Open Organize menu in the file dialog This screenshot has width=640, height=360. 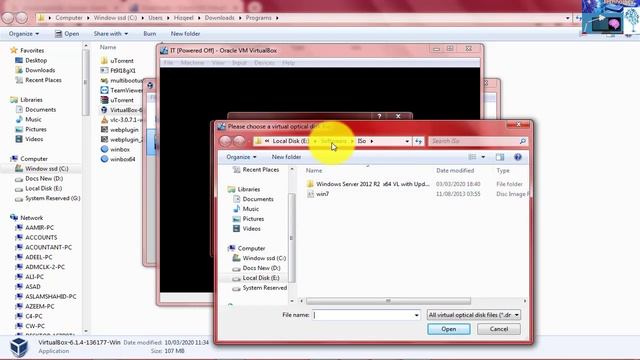coord(241,157)
